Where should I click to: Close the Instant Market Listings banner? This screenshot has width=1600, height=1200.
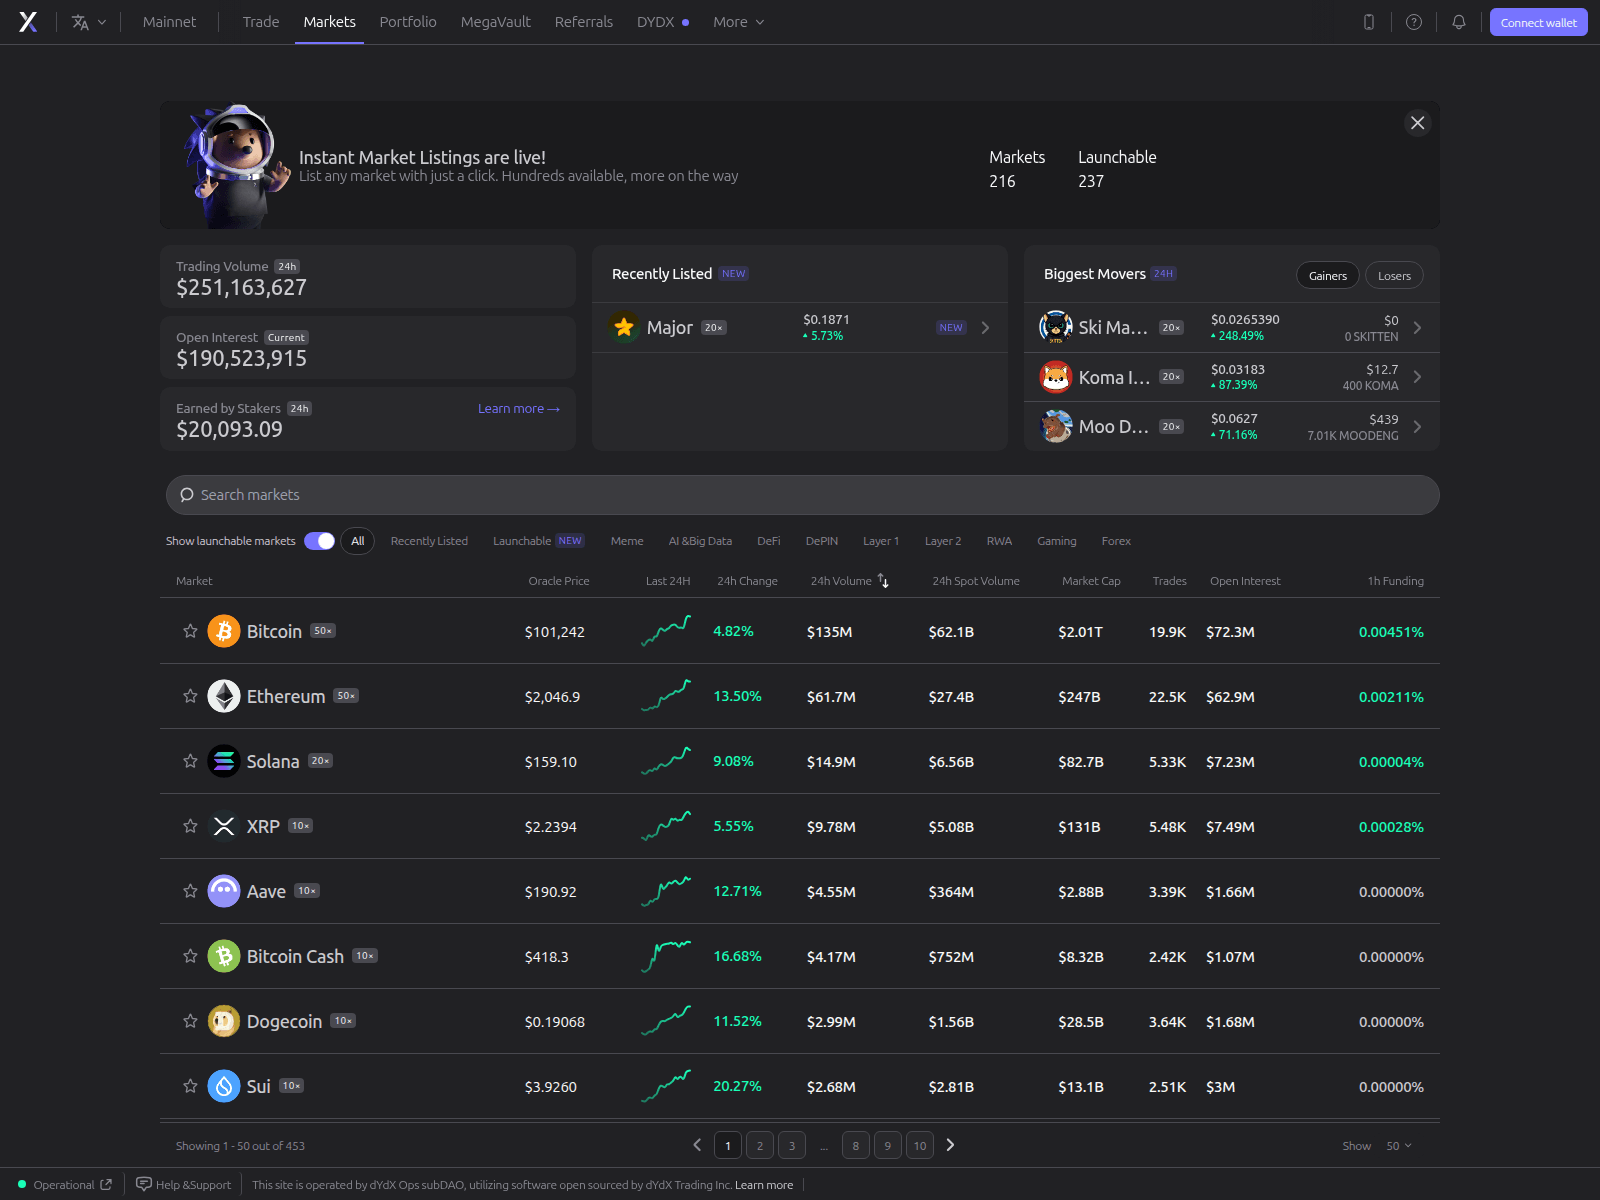(x=1417, y=123)
